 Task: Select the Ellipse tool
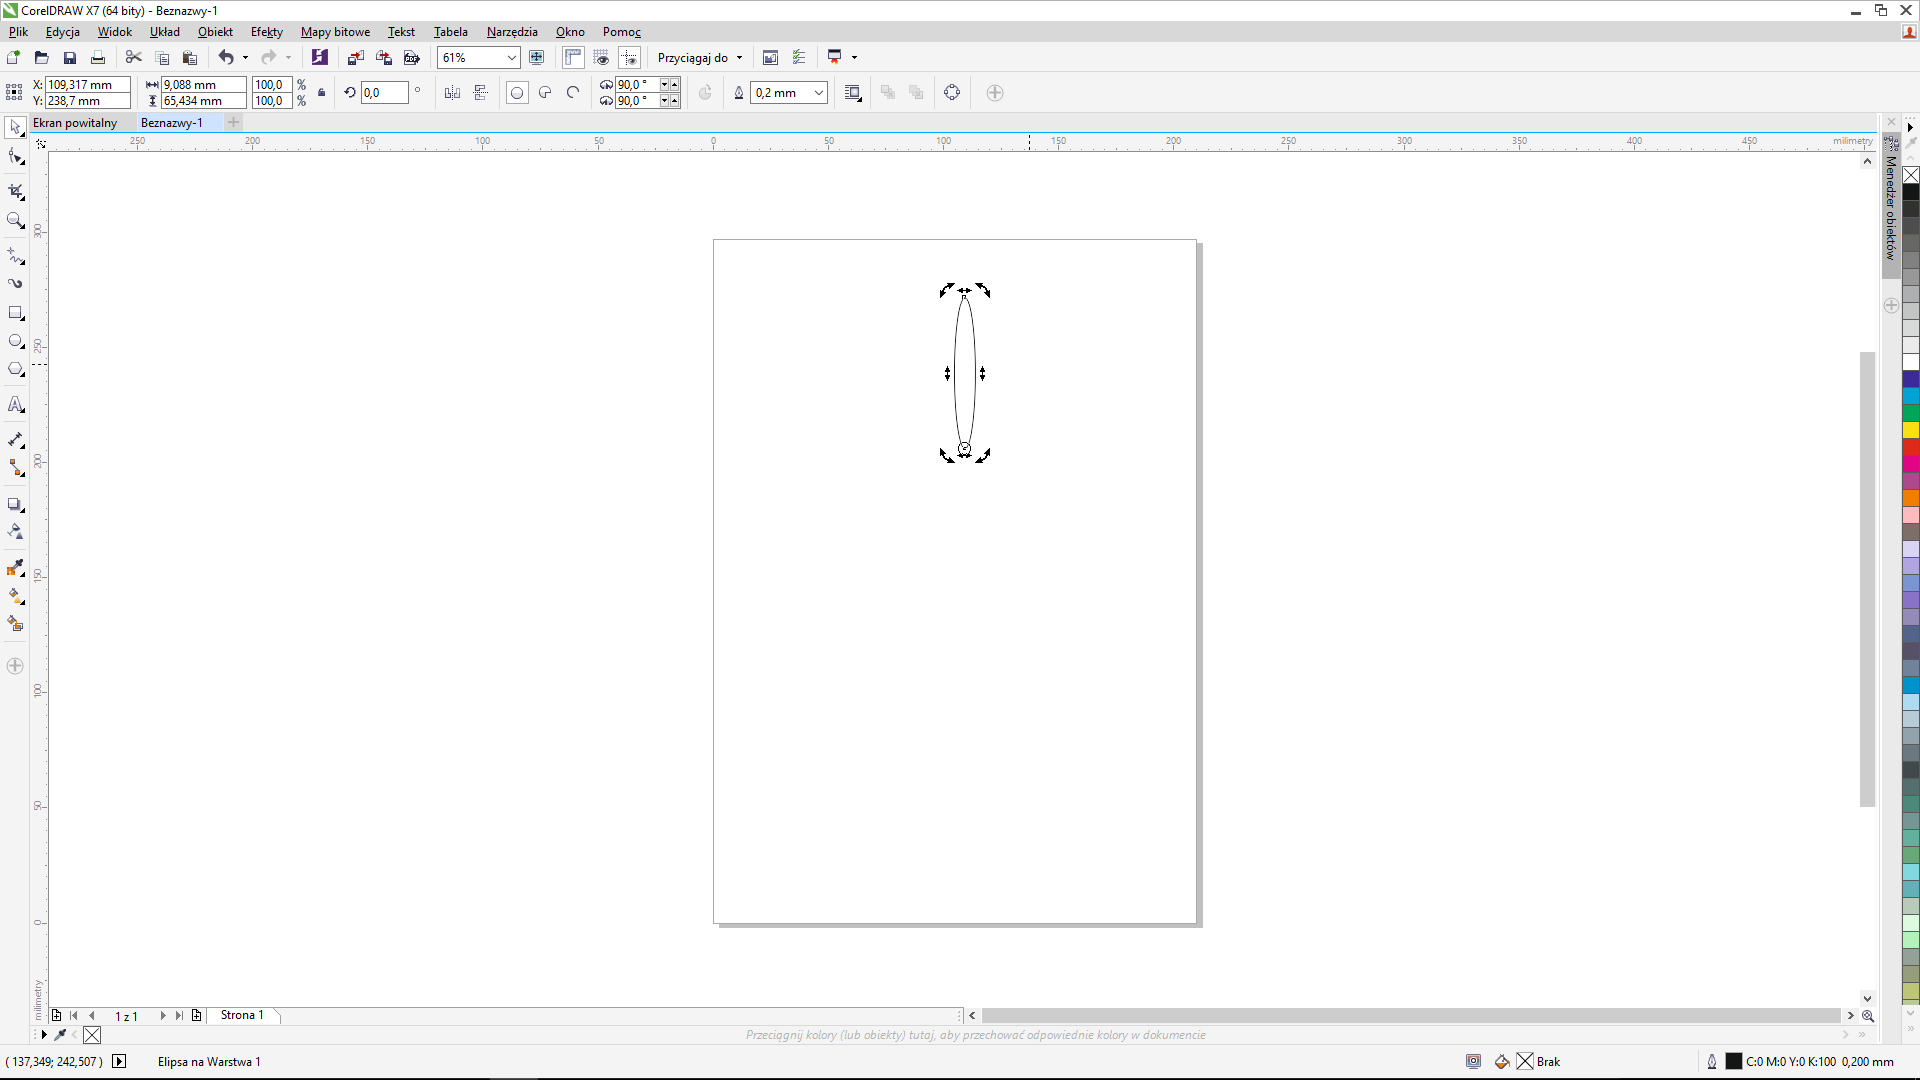[15, 341]
